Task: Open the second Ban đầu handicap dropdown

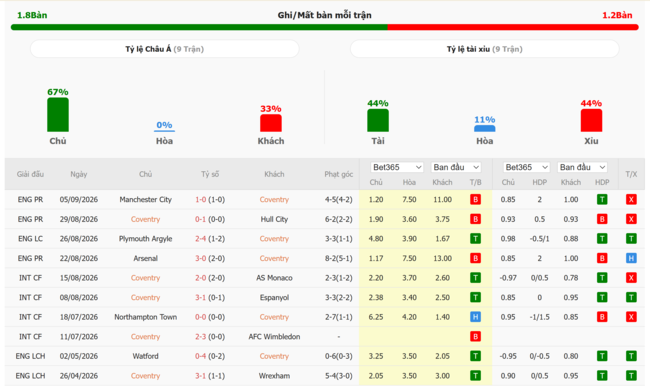Action: pyautogui.click(x=582, y=167)
